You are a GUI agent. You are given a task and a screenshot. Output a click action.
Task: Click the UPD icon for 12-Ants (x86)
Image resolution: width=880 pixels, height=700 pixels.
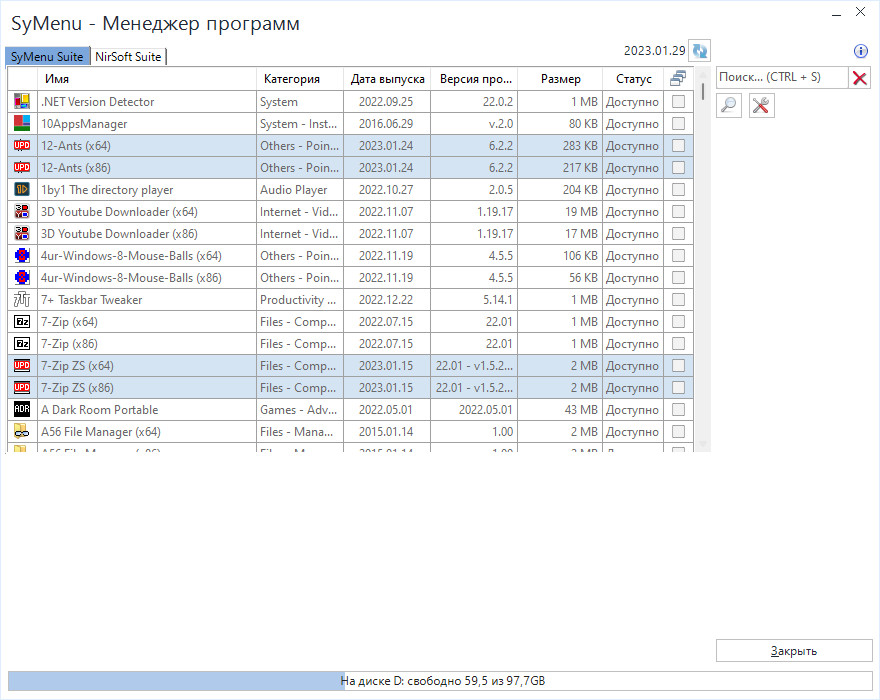click(22, 167)
